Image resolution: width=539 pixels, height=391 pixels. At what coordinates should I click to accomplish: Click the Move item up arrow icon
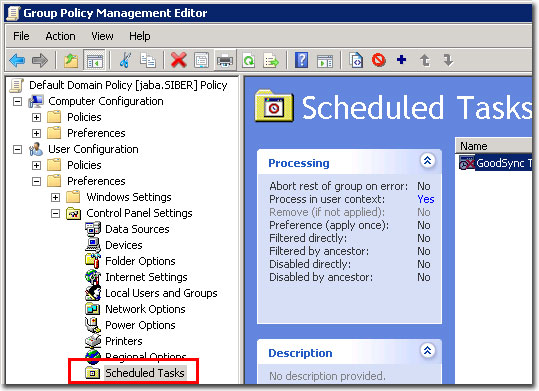pos(425,61)
